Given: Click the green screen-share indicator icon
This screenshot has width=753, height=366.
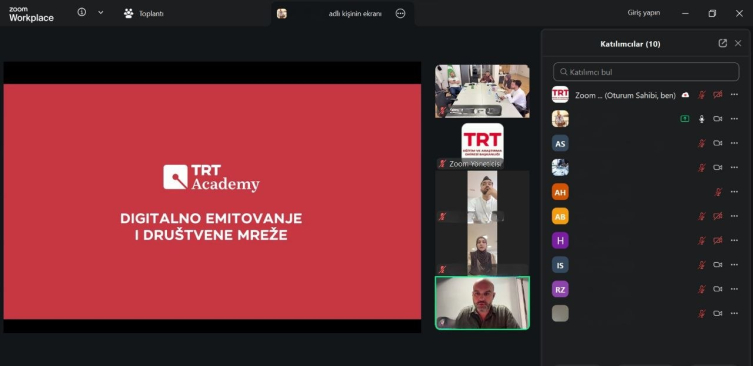Looking at the screenshot, I should tap(685, 119).
